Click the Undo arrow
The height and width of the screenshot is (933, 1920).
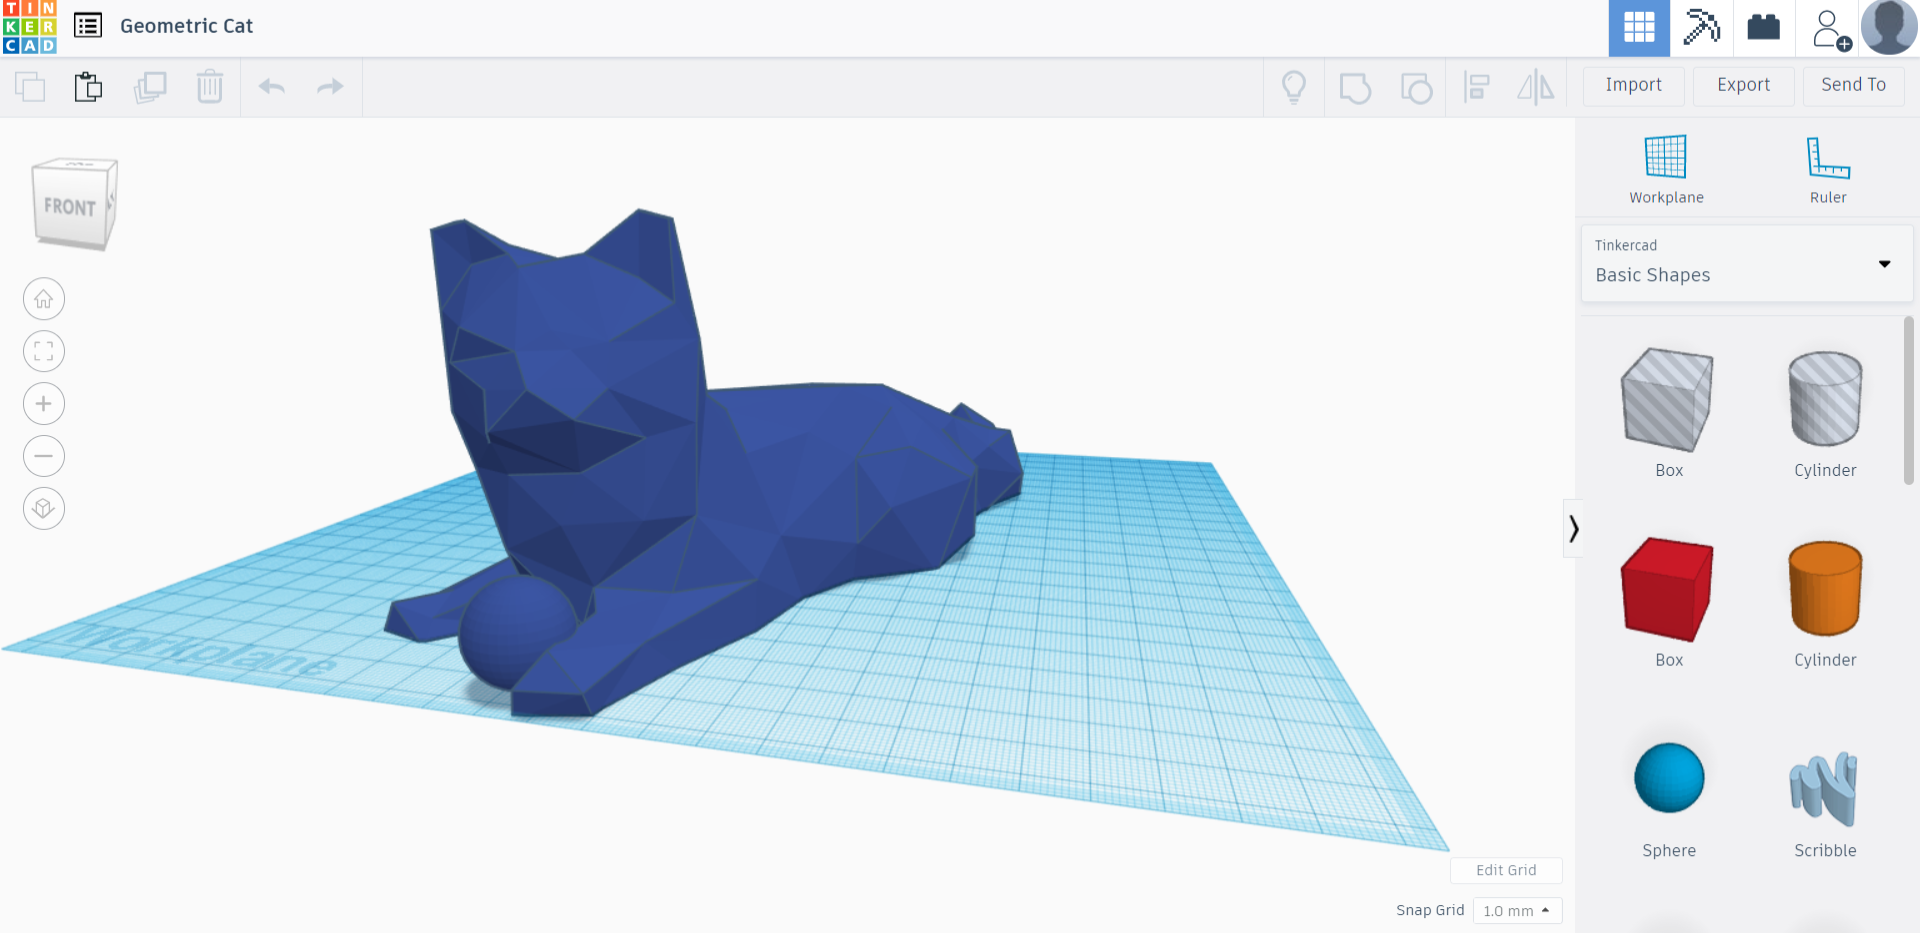pyautogui.click(x=271, y=87)
